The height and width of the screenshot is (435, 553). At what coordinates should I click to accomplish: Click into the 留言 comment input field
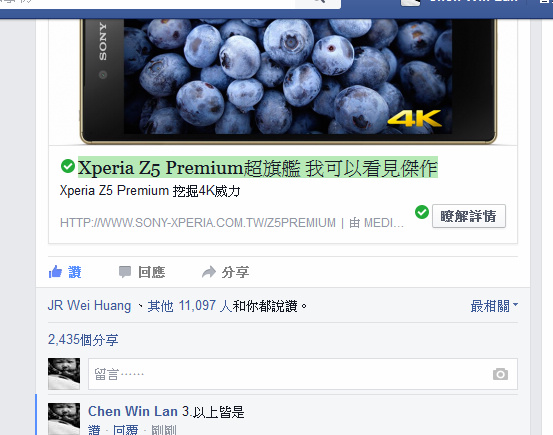(303, 374)
